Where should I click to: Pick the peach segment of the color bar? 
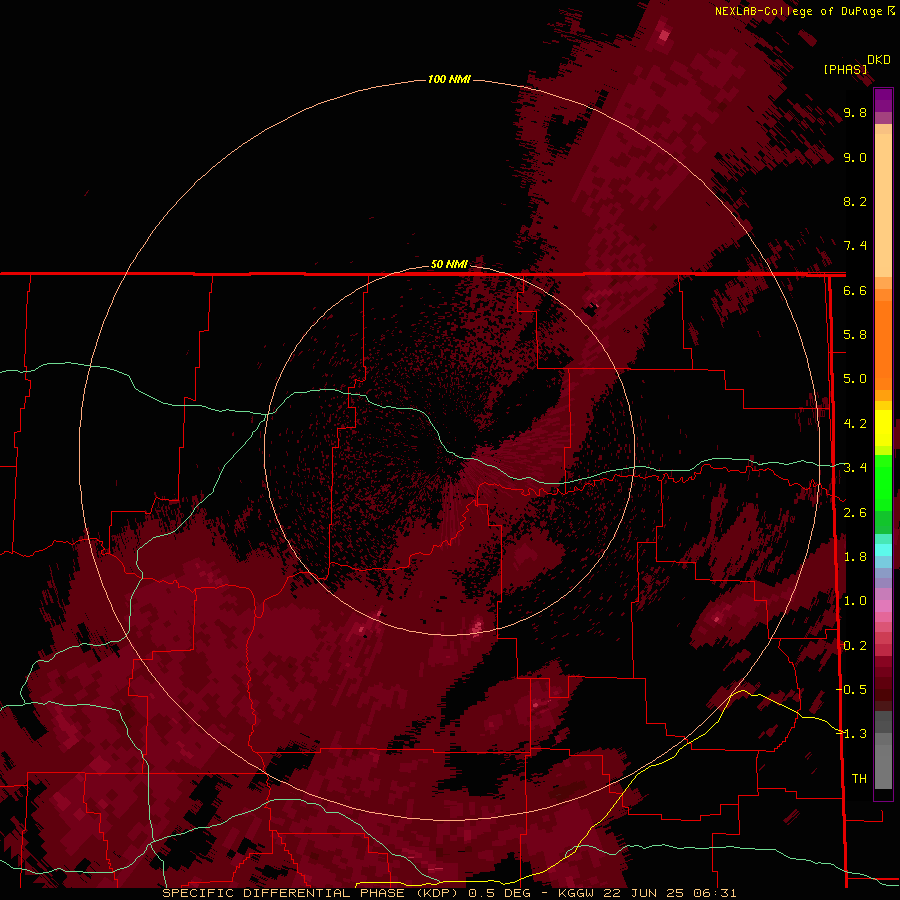pos(883,201)
